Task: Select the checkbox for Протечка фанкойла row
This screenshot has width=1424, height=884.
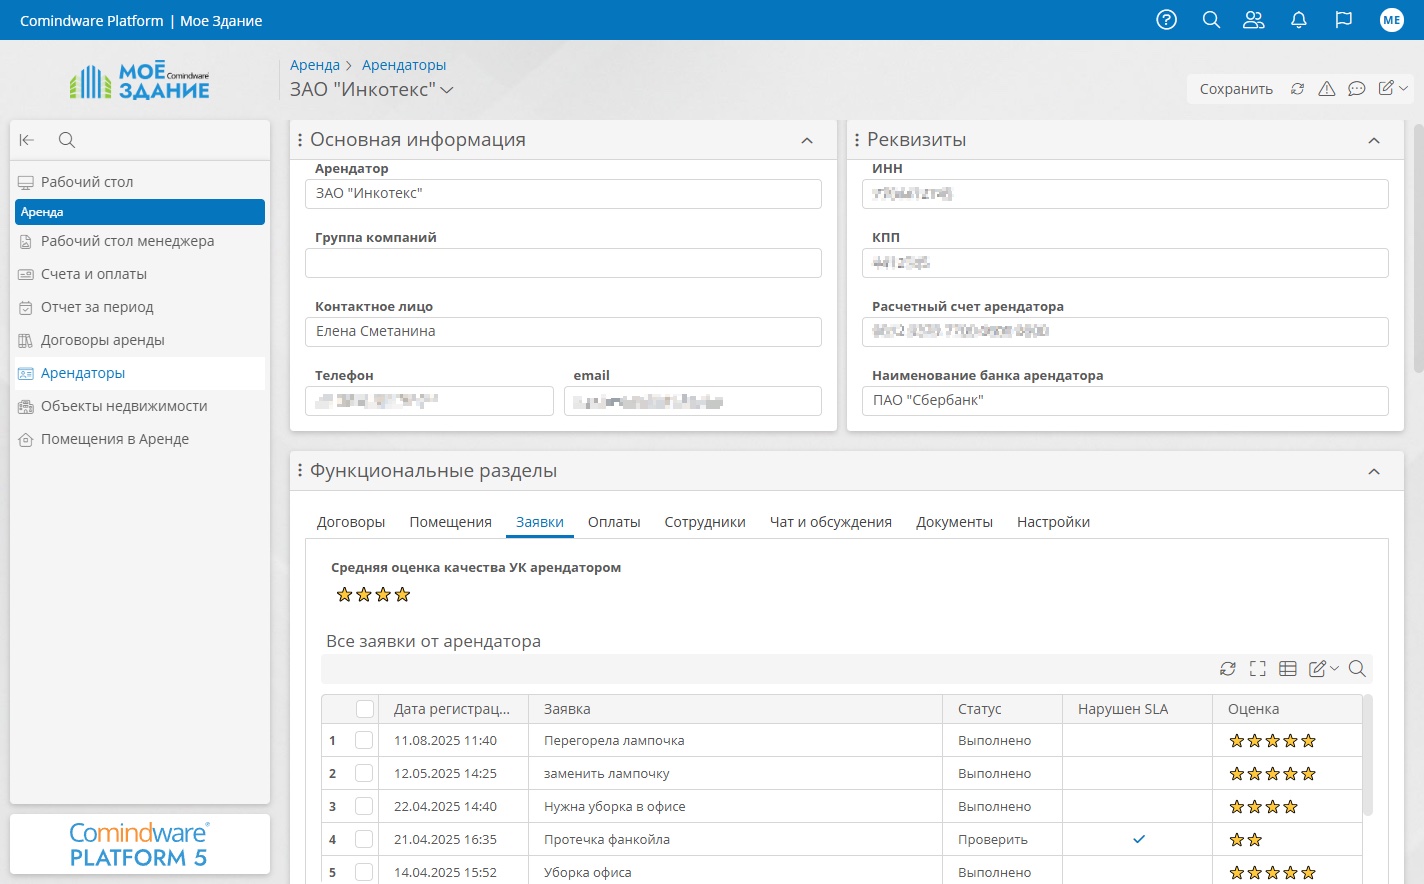Action: [364, 840]
